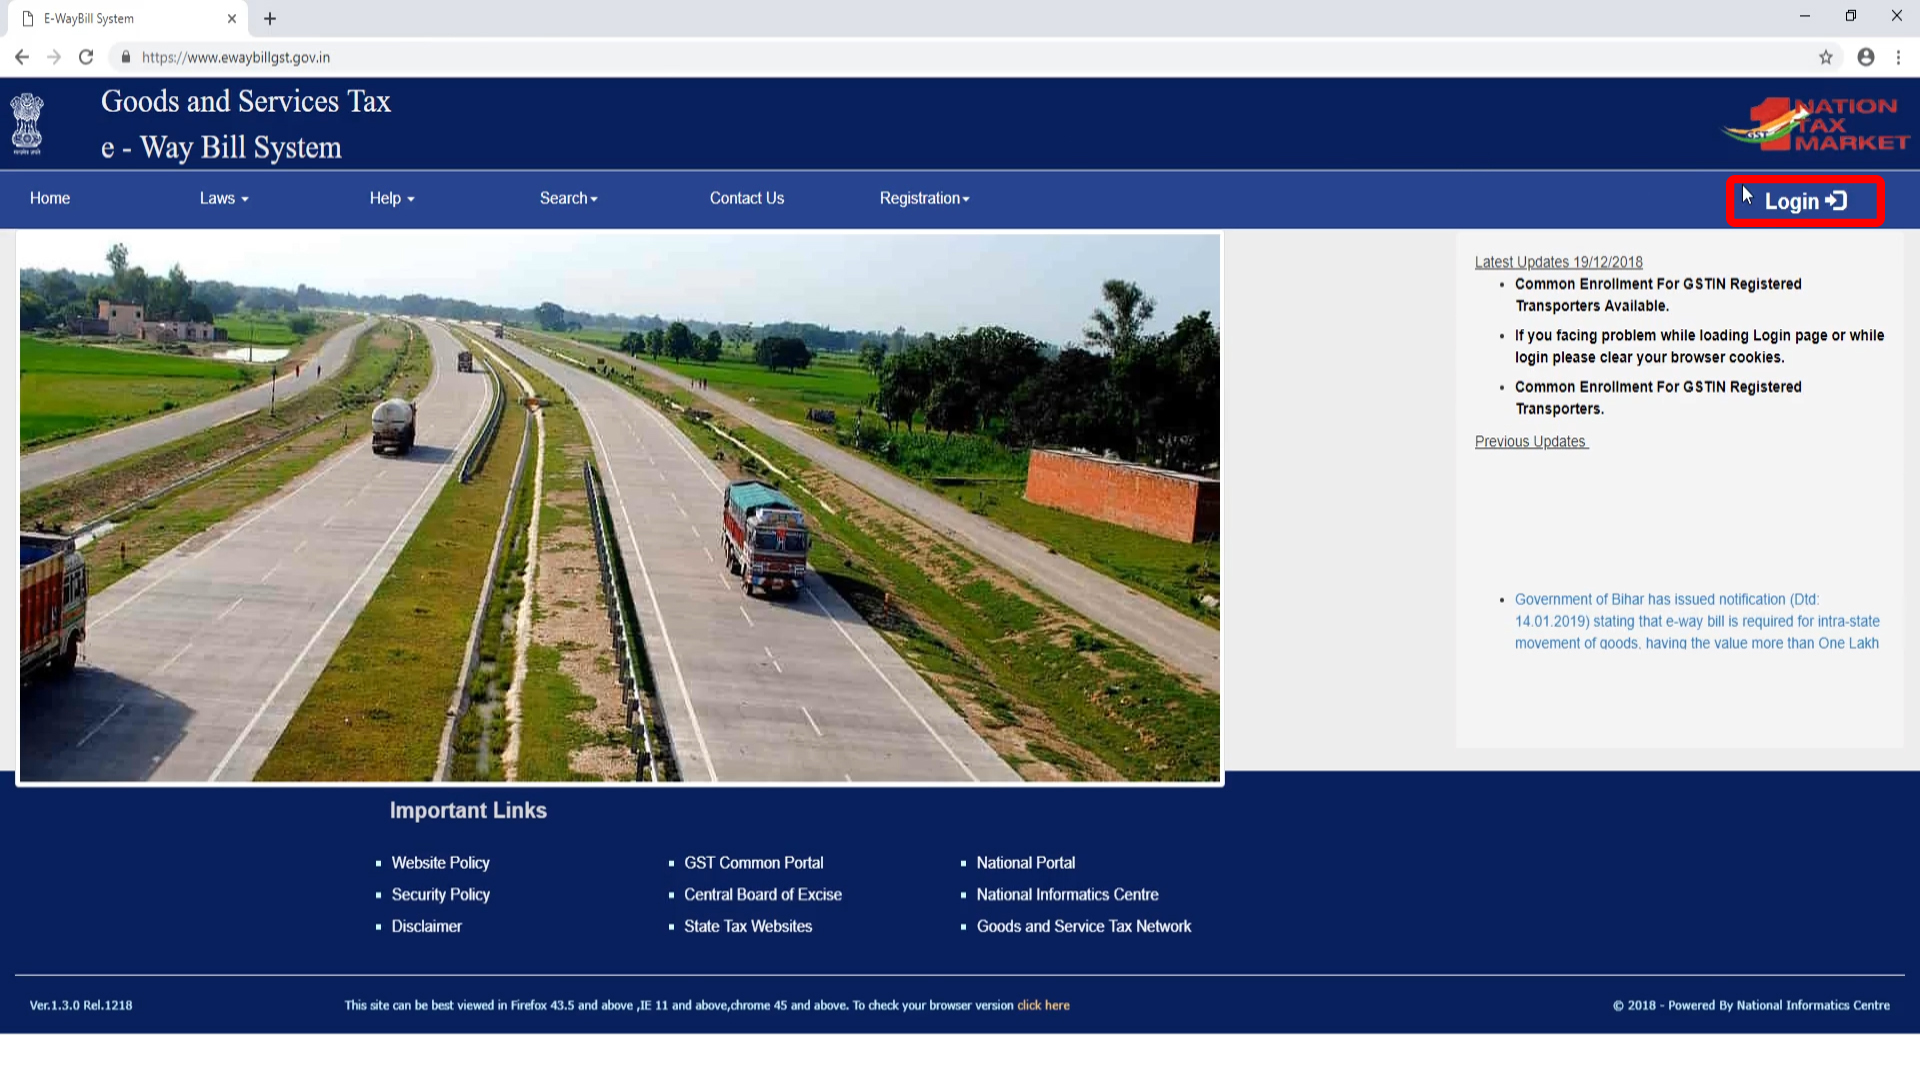View site security lock info

click(126, 57)
